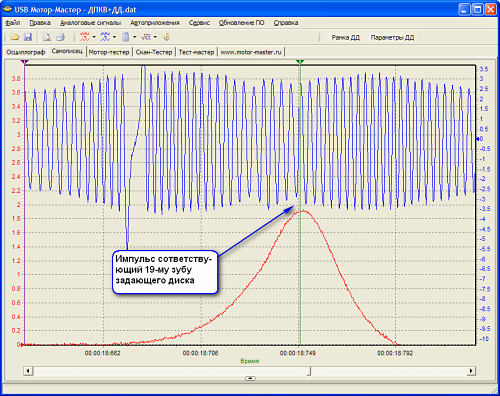Click the right arrow of the horizontal scrollbar

[471, 371]
